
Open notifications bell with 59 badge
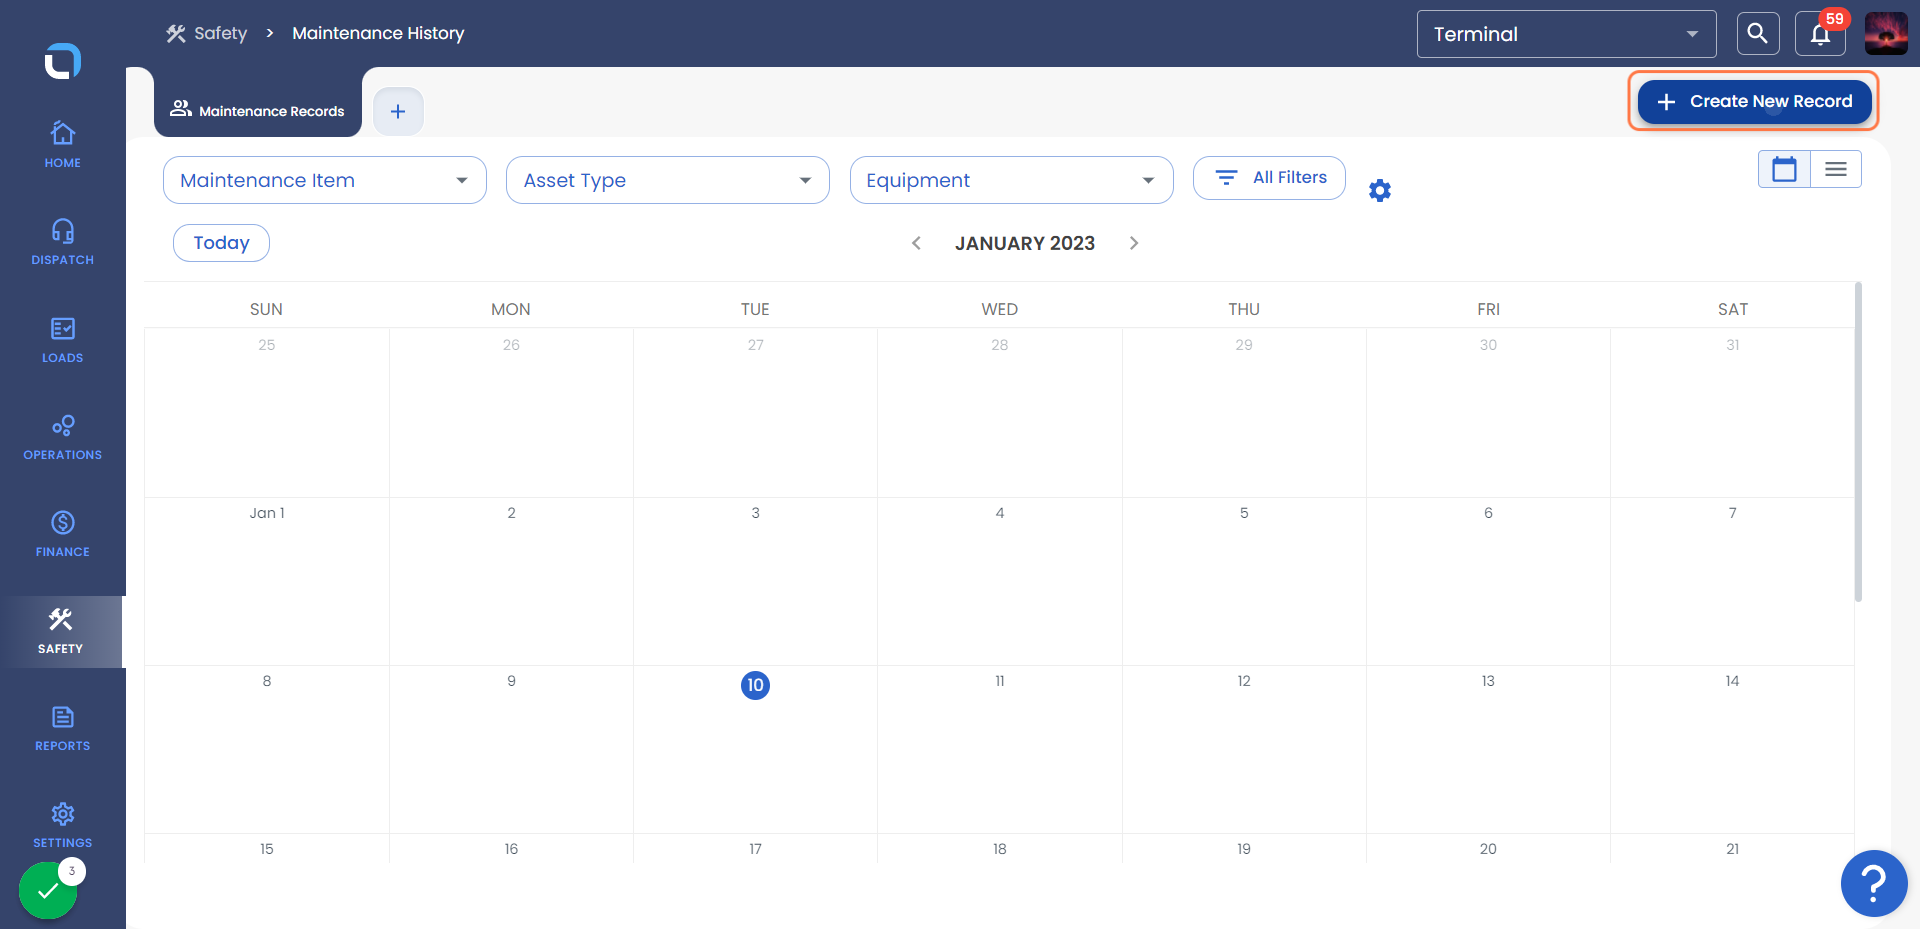tap(1820, 34)
